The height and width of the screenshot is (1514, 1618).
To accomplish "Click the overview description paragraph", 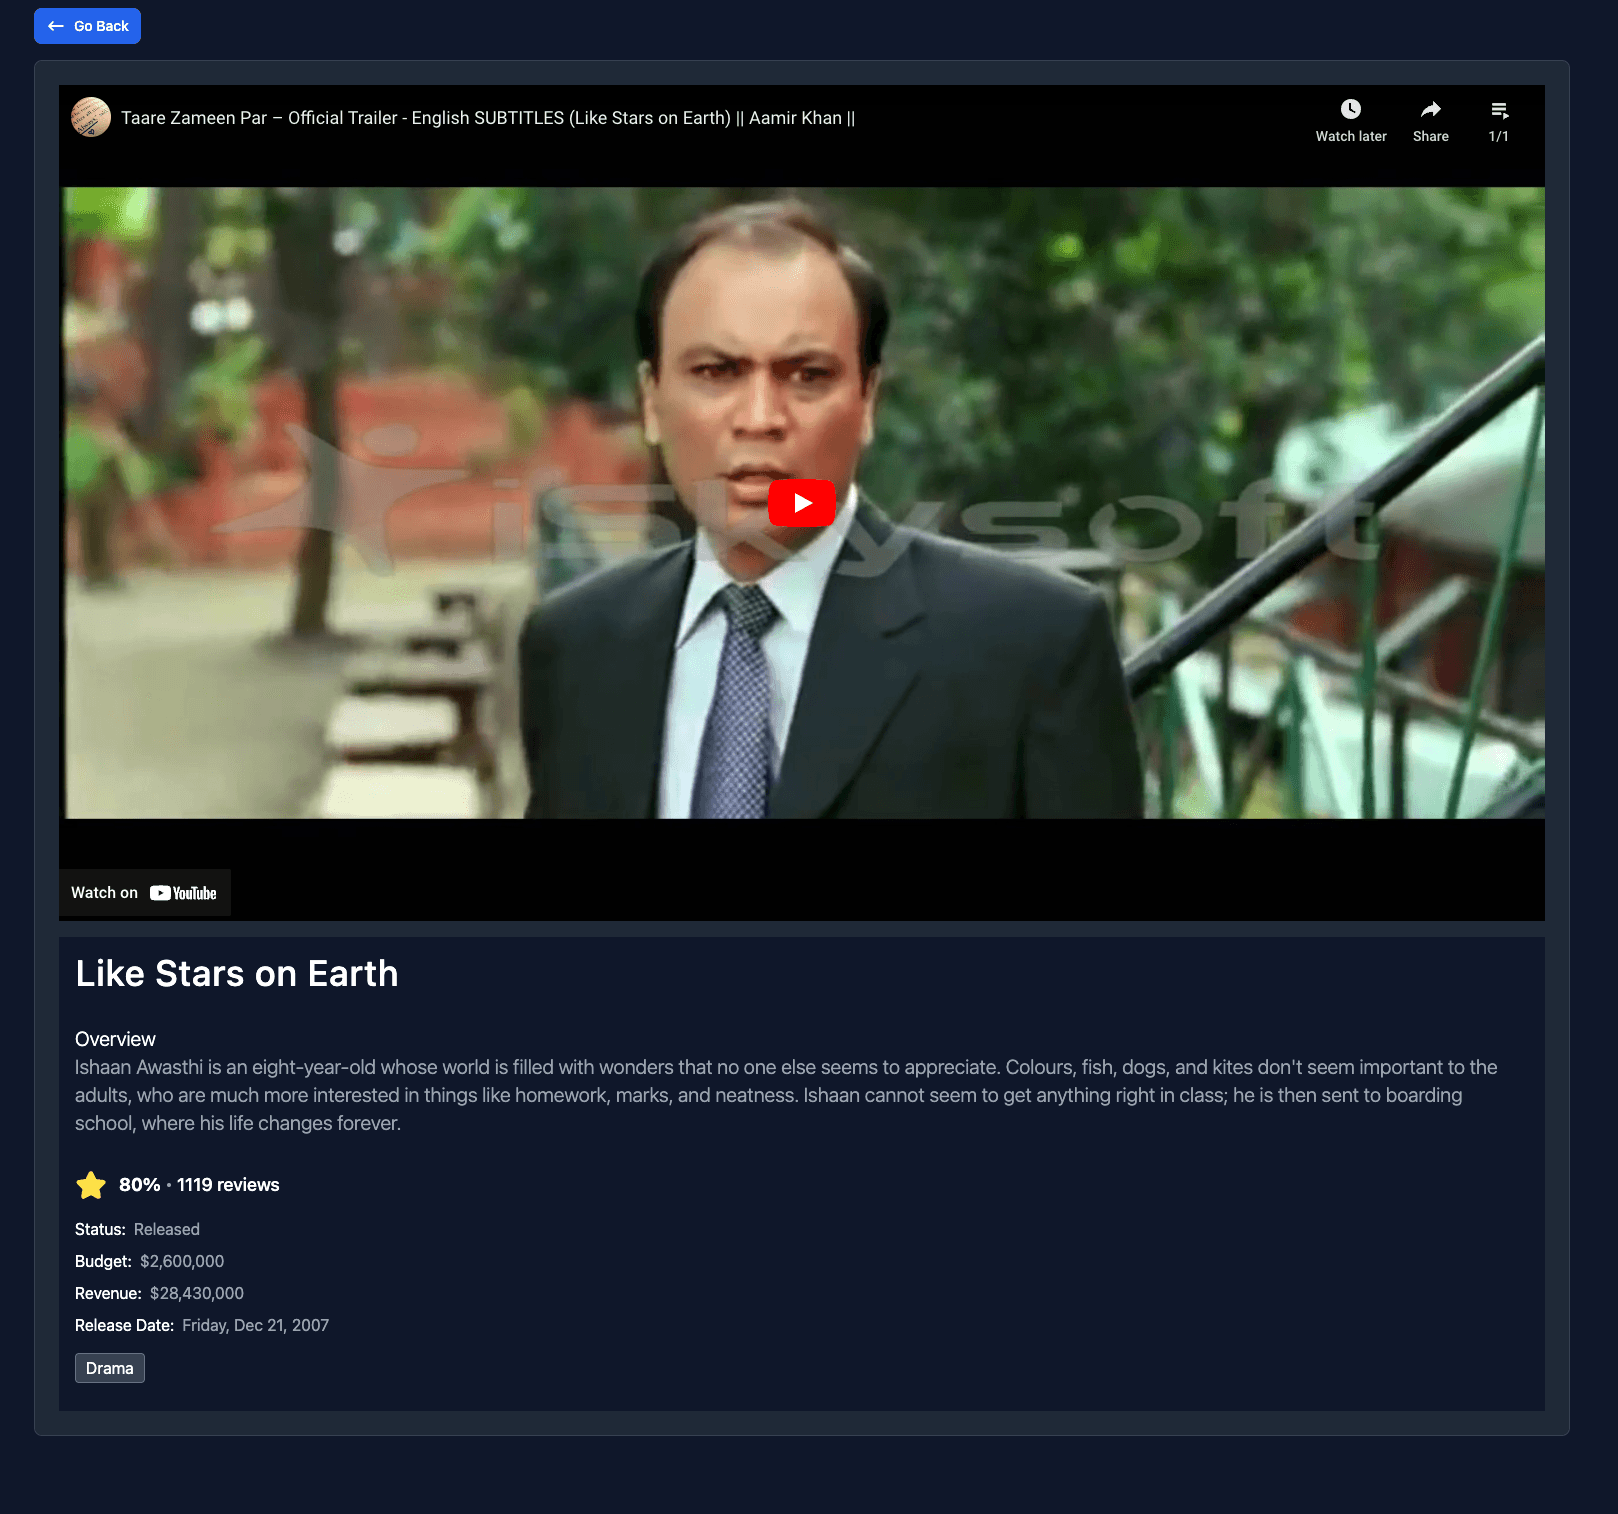I will (x=786, y=1095).
